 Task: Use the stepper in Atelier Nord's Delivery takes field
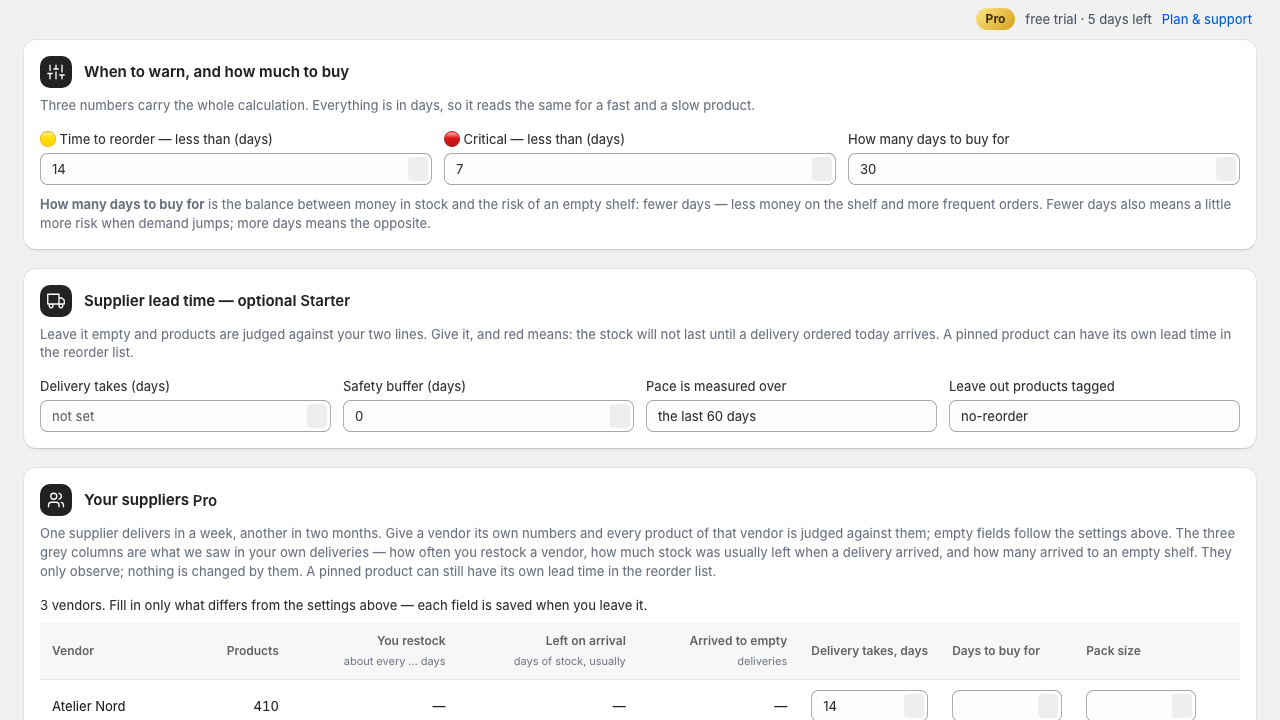click(x=914, y=706)
